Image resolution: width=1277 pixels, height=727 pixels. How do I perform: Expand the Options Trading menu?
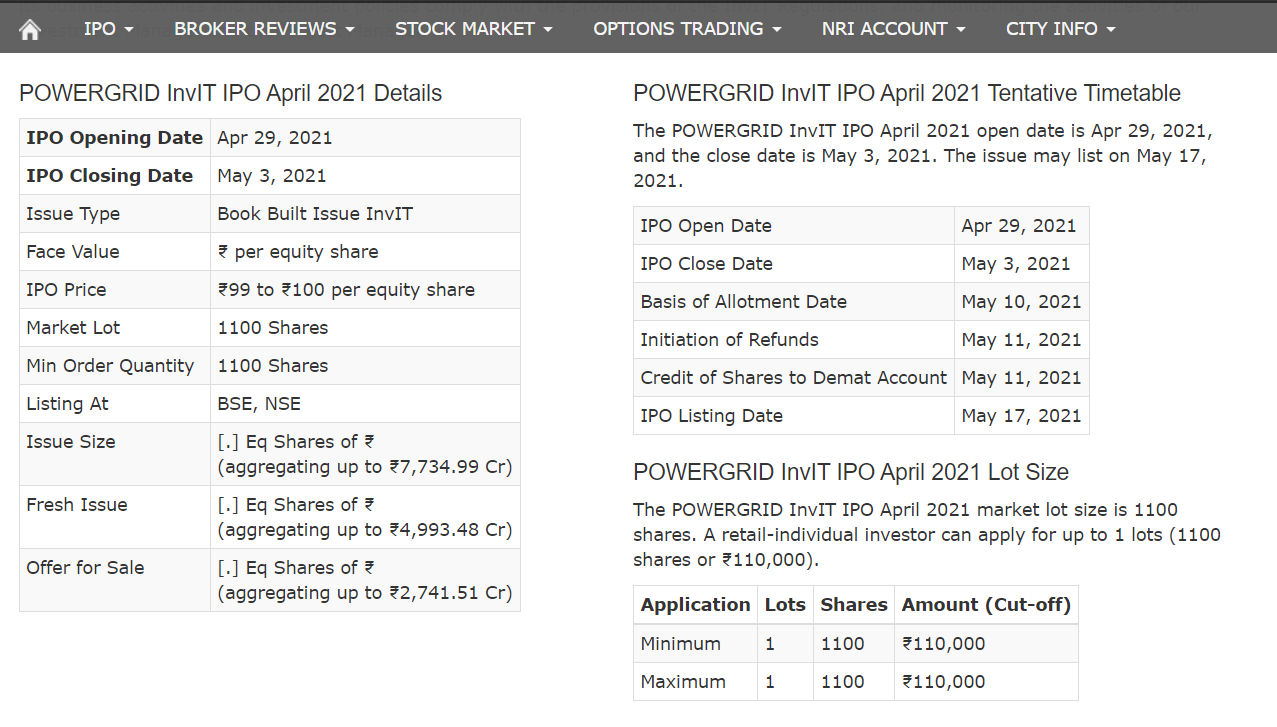click(x=688, y=29)
